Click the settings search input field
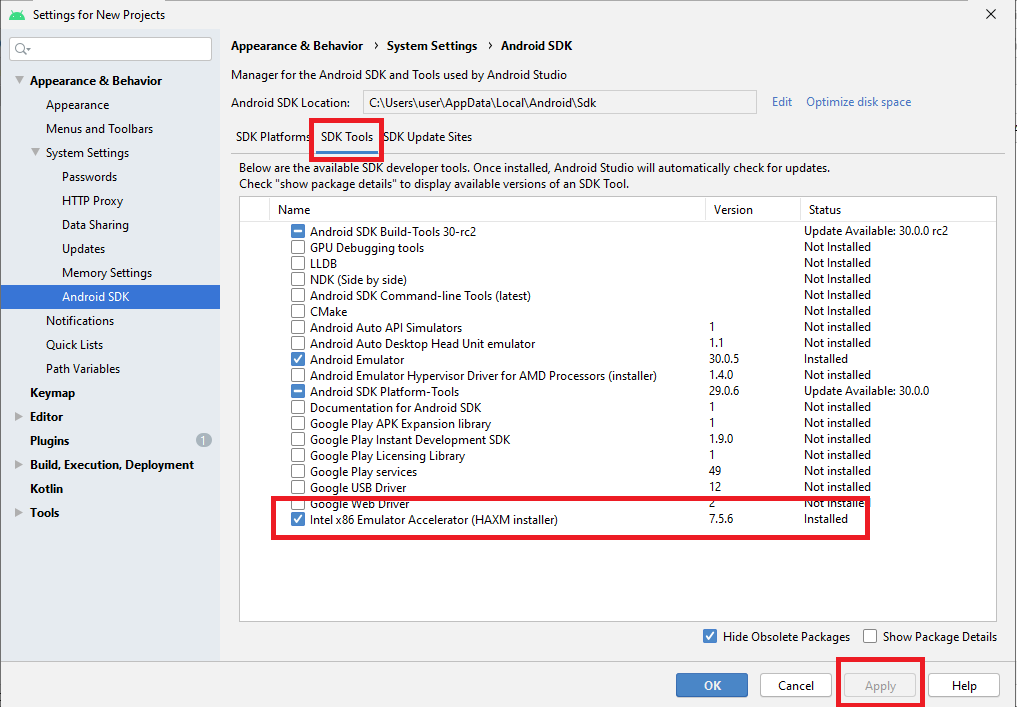This screenshot has height=707, width=1017. point(111,49)
